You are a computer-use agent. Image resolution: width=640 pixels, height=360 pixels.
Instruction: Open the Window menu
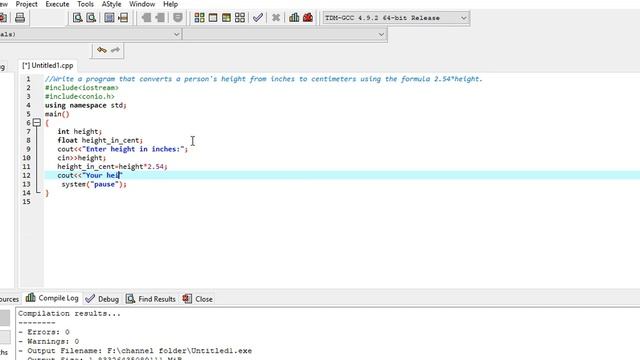[x=142, y=4]
